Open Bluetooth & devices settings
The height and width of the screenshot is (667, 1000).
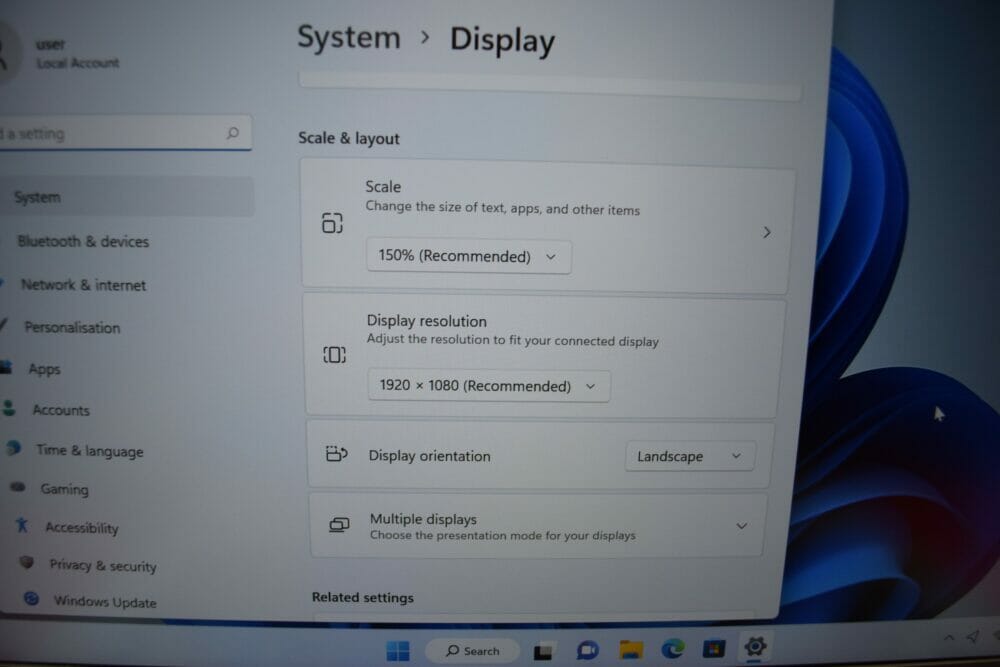pos(83,242)
